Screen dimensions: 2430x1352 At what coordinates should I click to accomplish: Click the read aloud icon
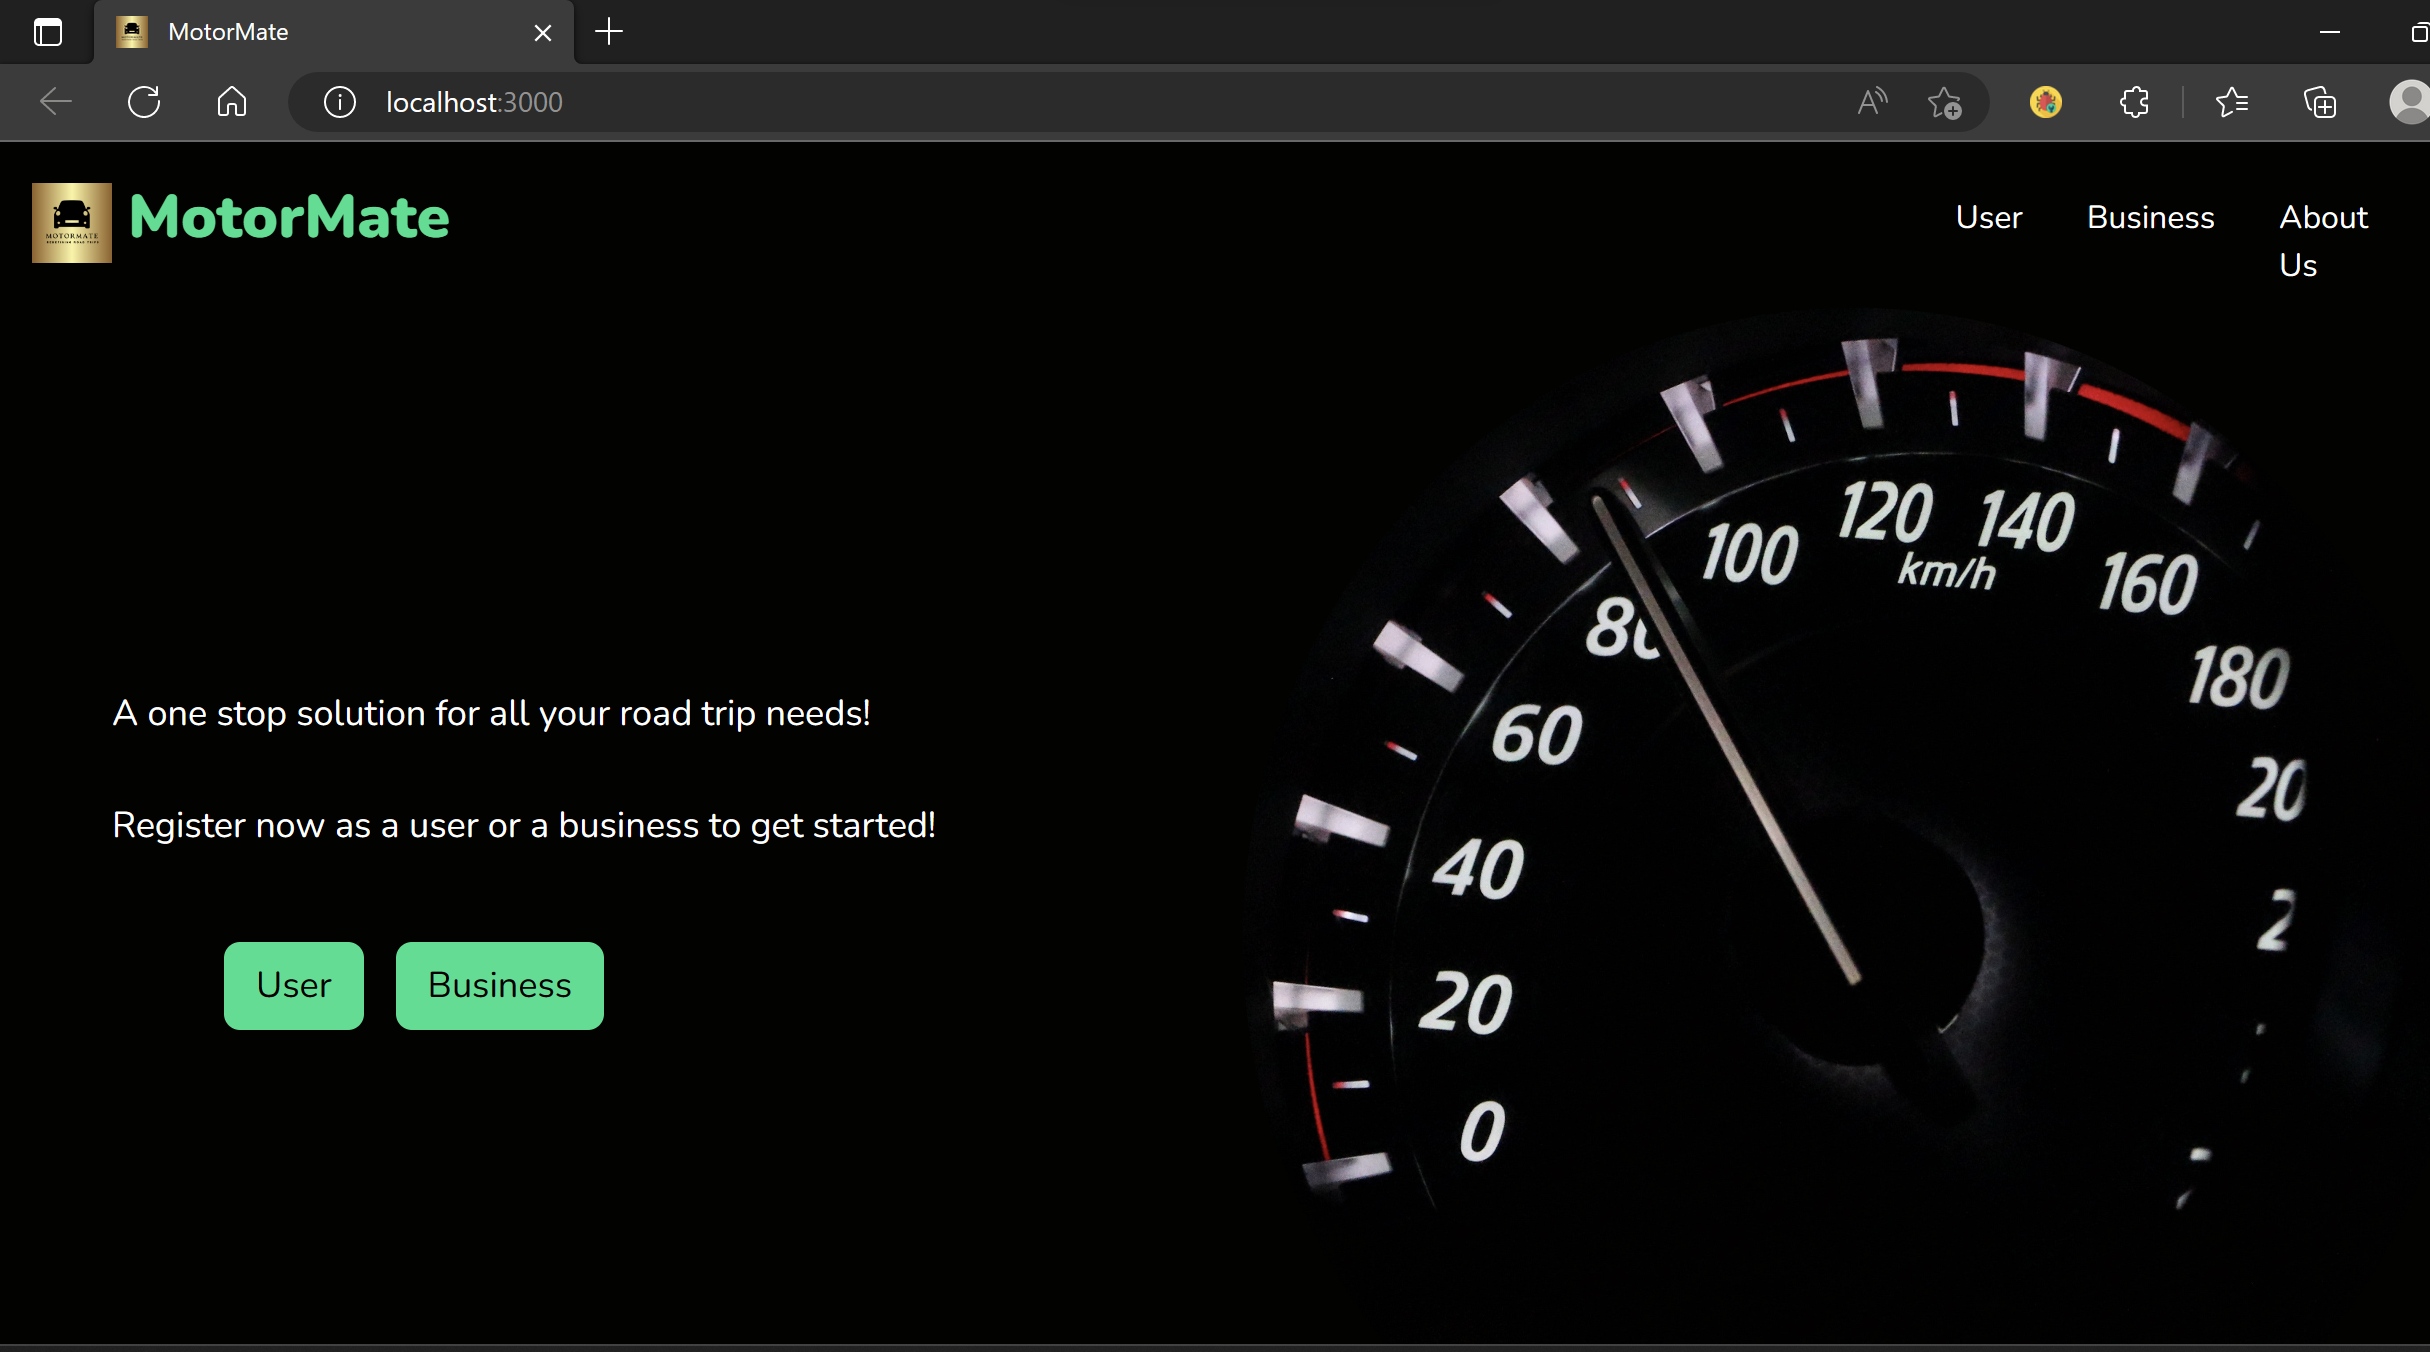coord(1872,102)
